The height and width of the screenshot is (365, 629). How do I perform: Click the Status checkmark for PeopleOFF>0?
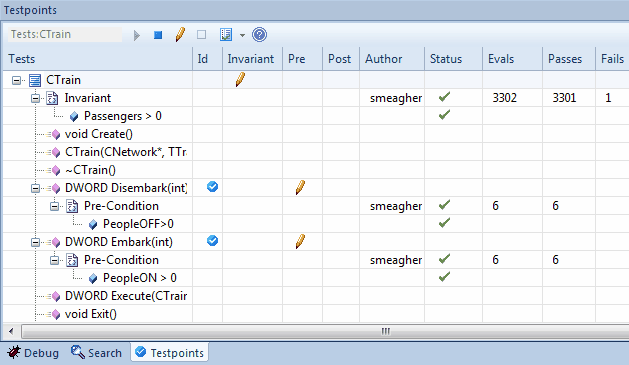[x=444, y=223]
